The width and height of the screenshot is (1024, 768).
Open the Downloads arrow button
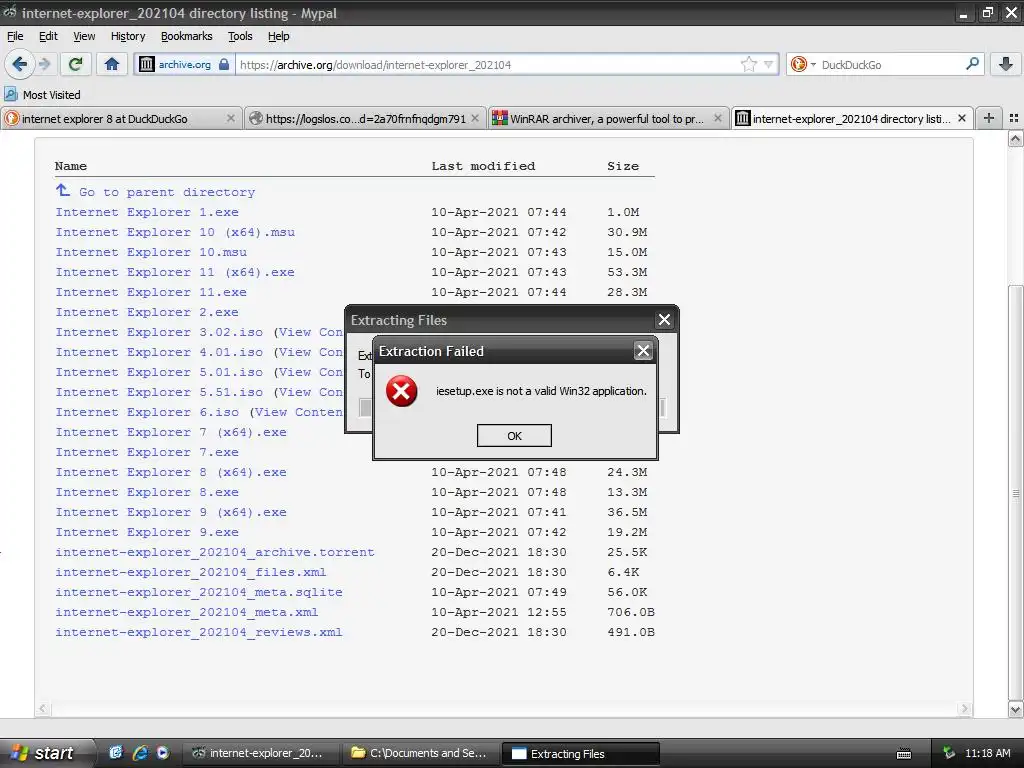tap(1005, 64)
